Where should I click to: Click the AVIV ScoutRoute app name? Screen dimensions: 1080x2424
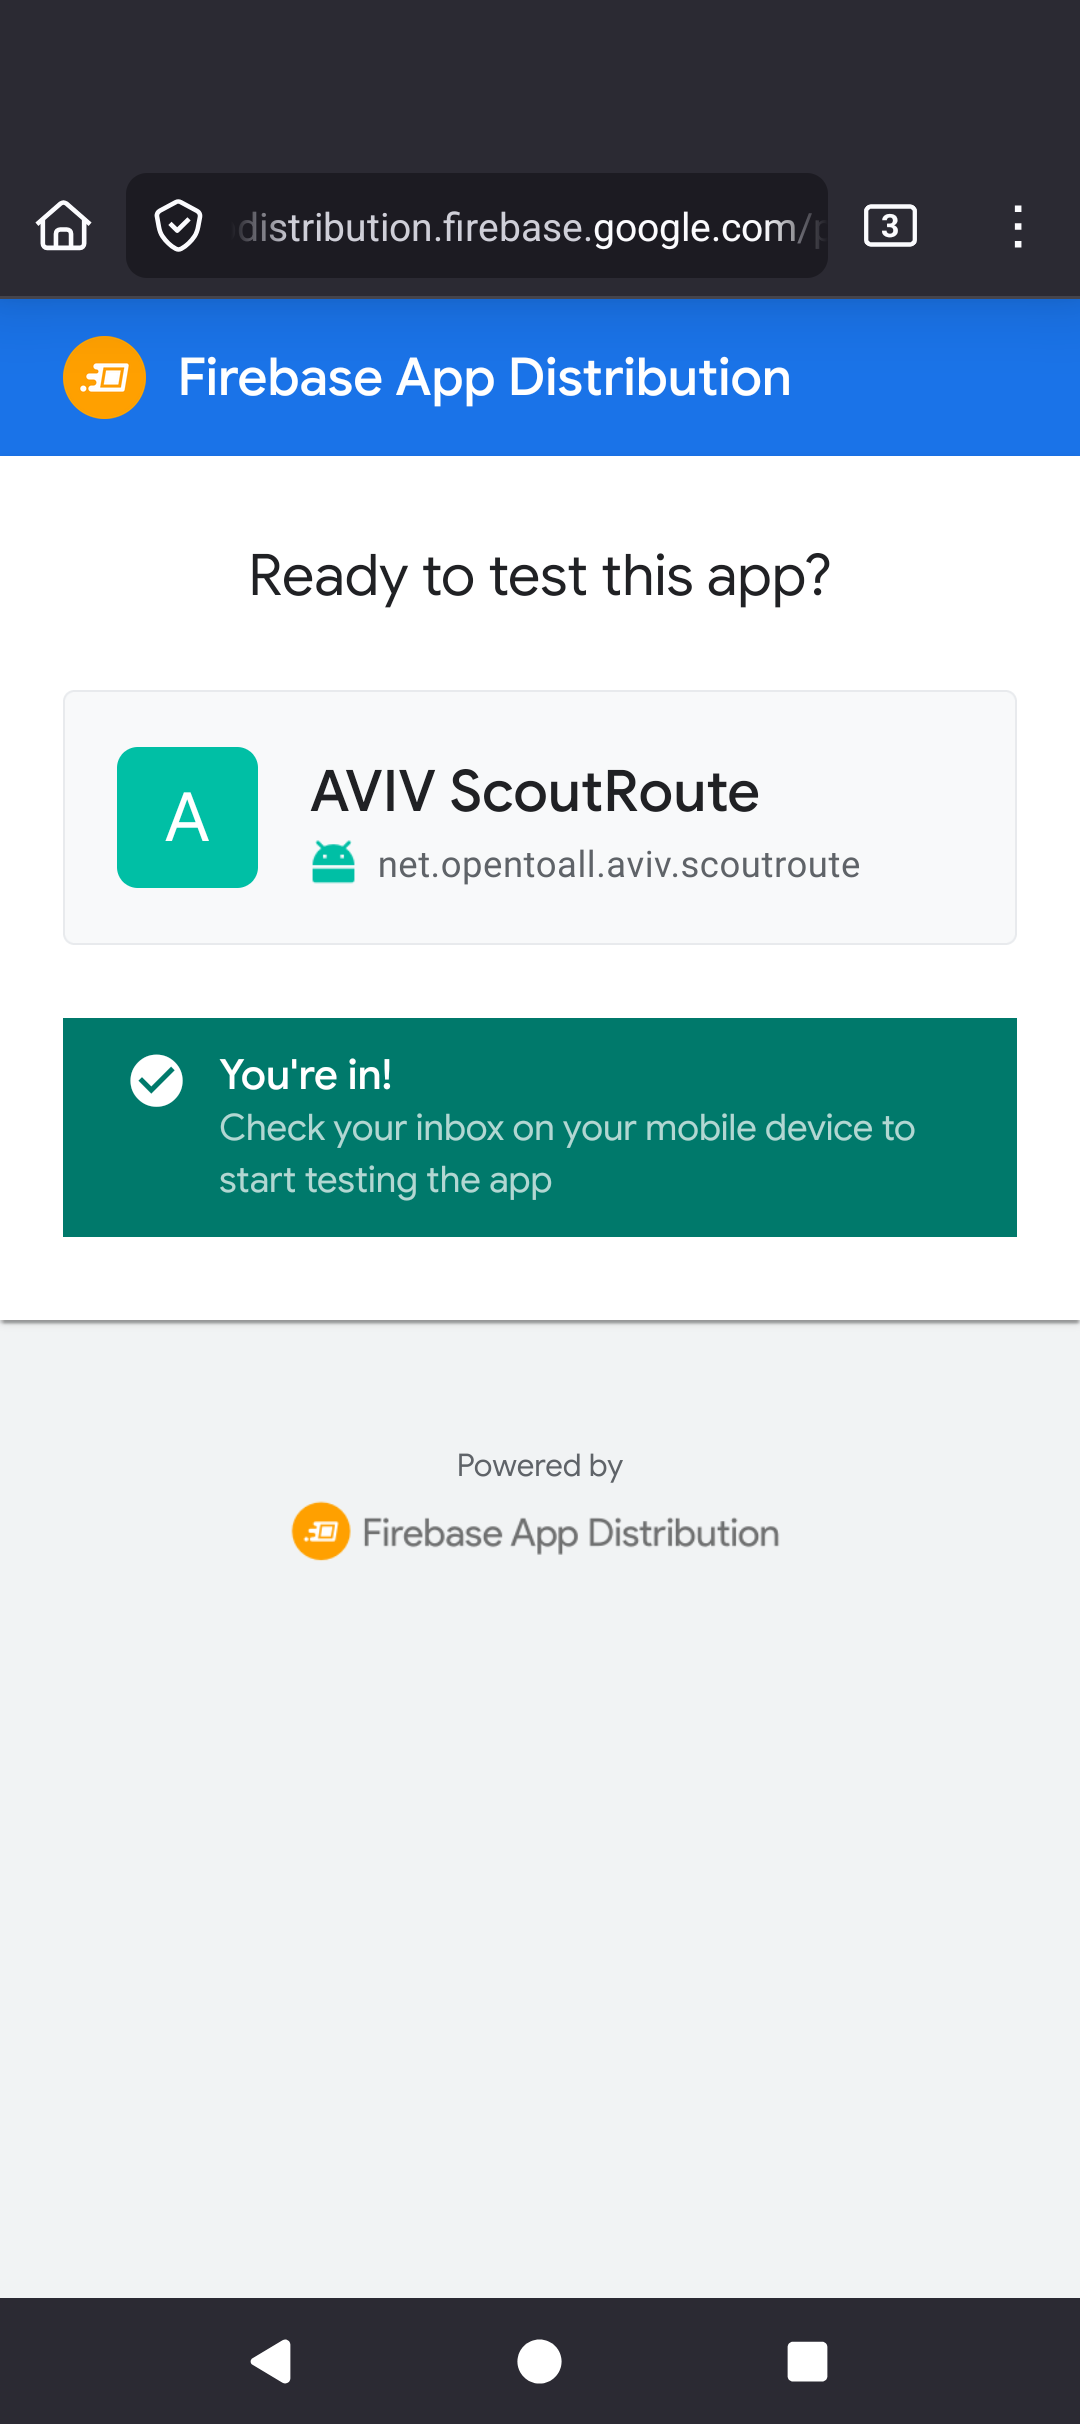pos(534,790)
